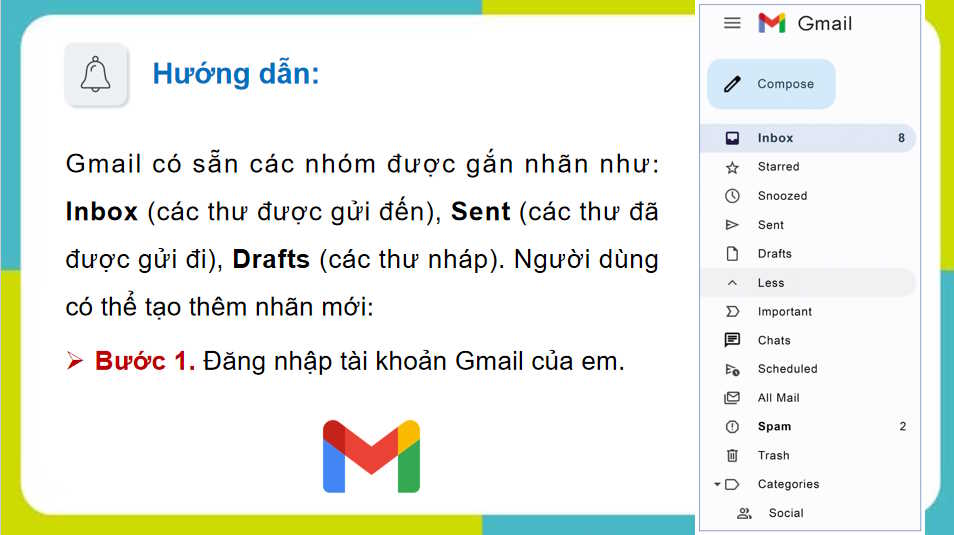954x535 pixels.
Task: Click the bold word 'Inbox' in paragraph
Action: pyautogui.click(x=102, y=212)
